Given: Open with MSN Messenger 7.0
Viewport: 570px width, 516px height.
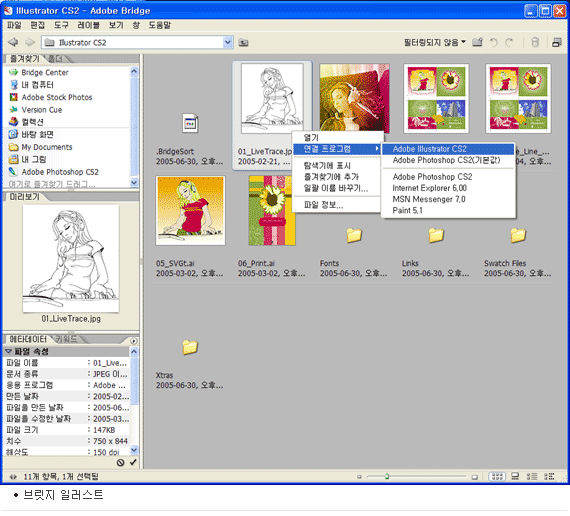Looking at the screenshot, I should click(448, 199).
